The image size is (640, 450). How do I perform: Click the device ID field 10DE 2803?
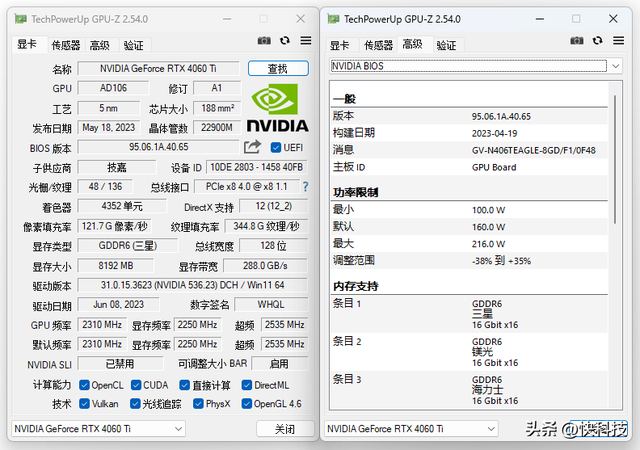[x=257, y=167]
